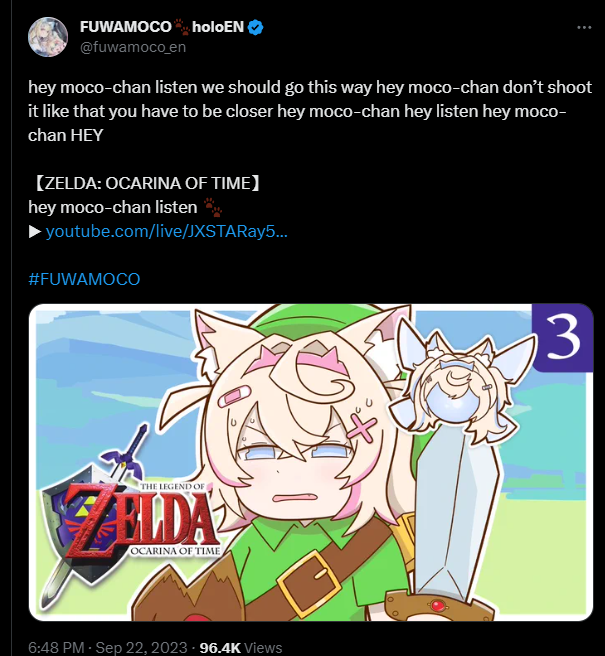Viewport: 605px width, 656px height.
Task: Click the 96.4K Views count
Action: (241, 648)
